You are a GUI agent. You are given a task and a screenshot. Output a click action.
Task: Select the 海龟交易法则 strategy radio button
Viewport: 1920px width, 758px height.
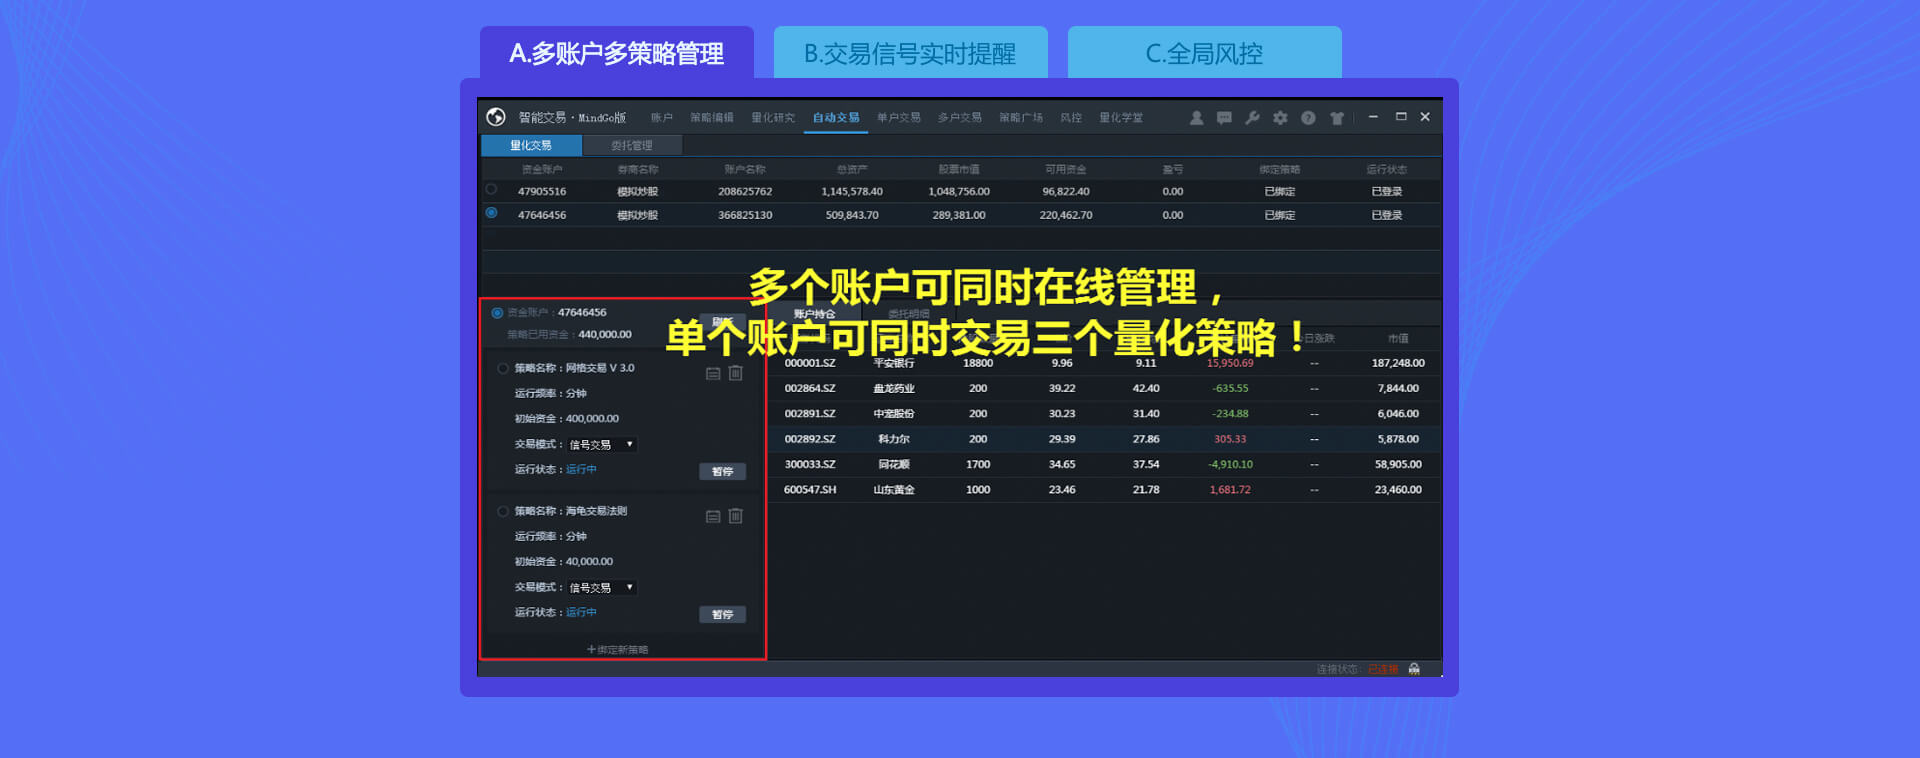tap(503, 511)
